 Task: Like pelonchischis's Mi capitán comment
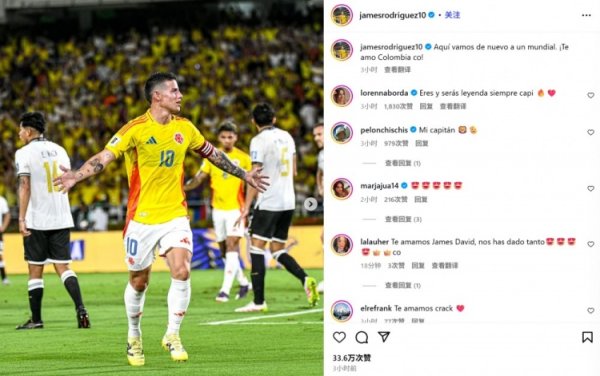coord(591,132)
